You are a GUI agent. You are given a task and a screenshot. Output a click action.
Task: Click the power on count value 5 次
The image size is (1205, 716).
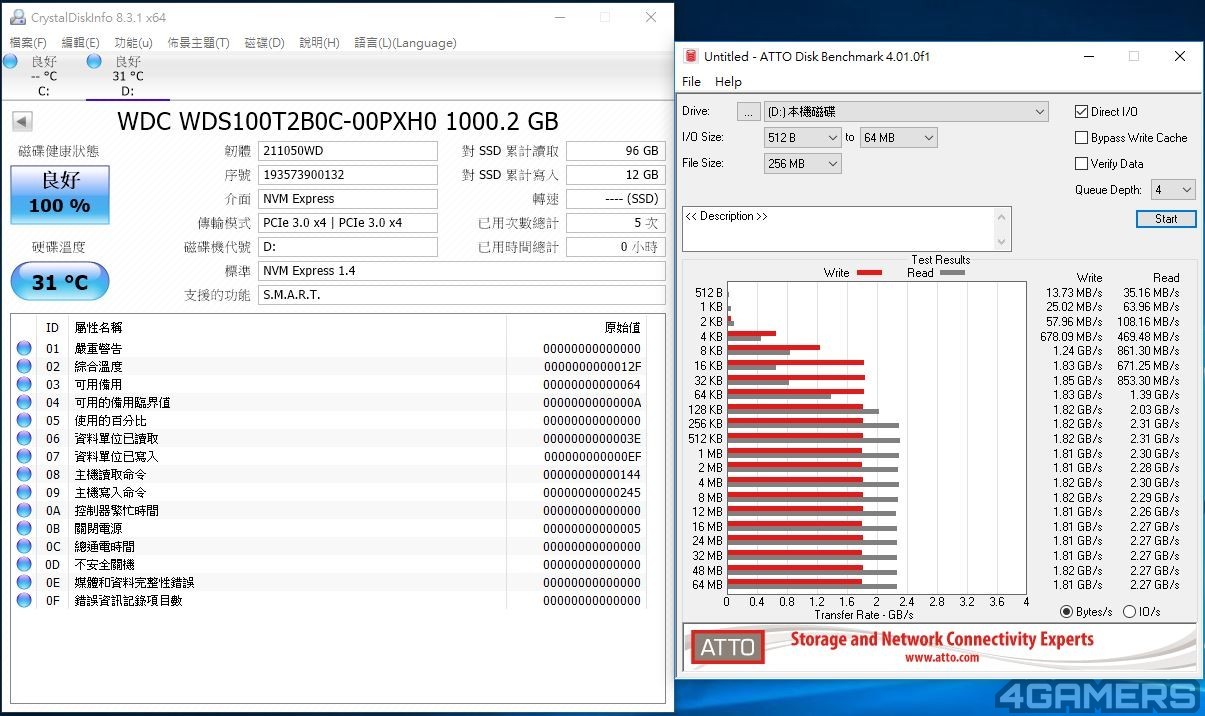point(616,223)
